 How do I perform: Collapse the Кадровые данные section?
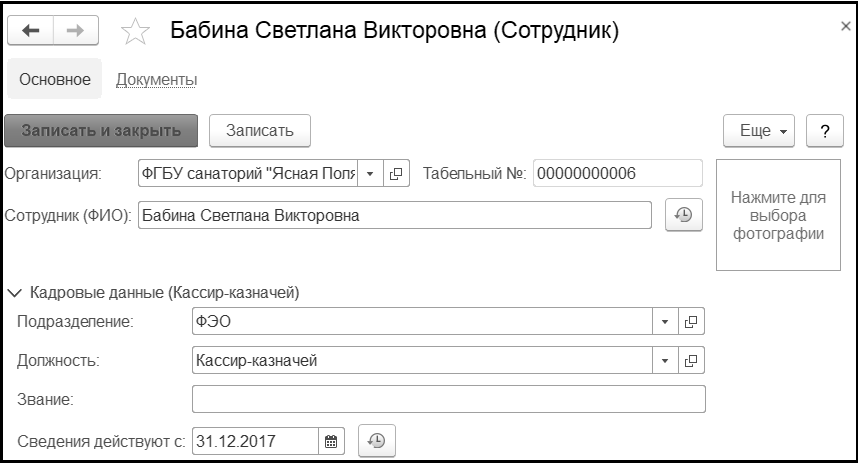click(13, 293)
